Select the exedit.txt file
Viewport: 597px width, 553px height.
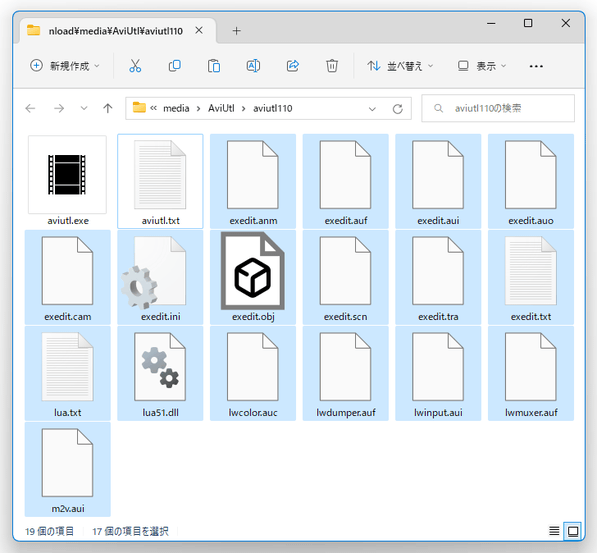click(x=531, y=277)
